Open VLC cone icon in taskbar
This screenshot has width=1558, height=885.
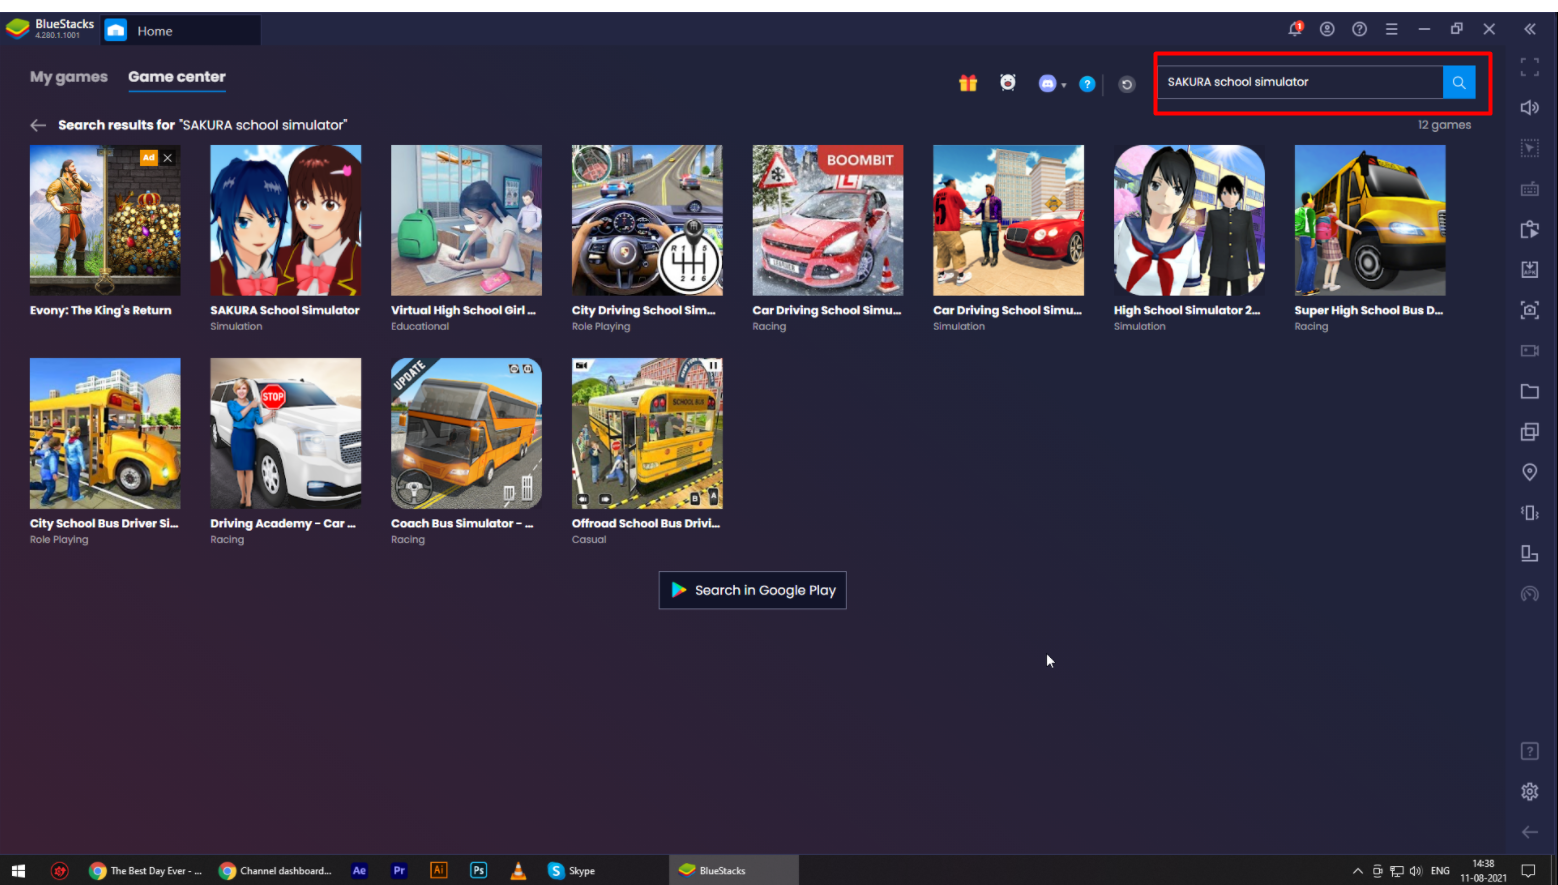(x=518, y=870)
